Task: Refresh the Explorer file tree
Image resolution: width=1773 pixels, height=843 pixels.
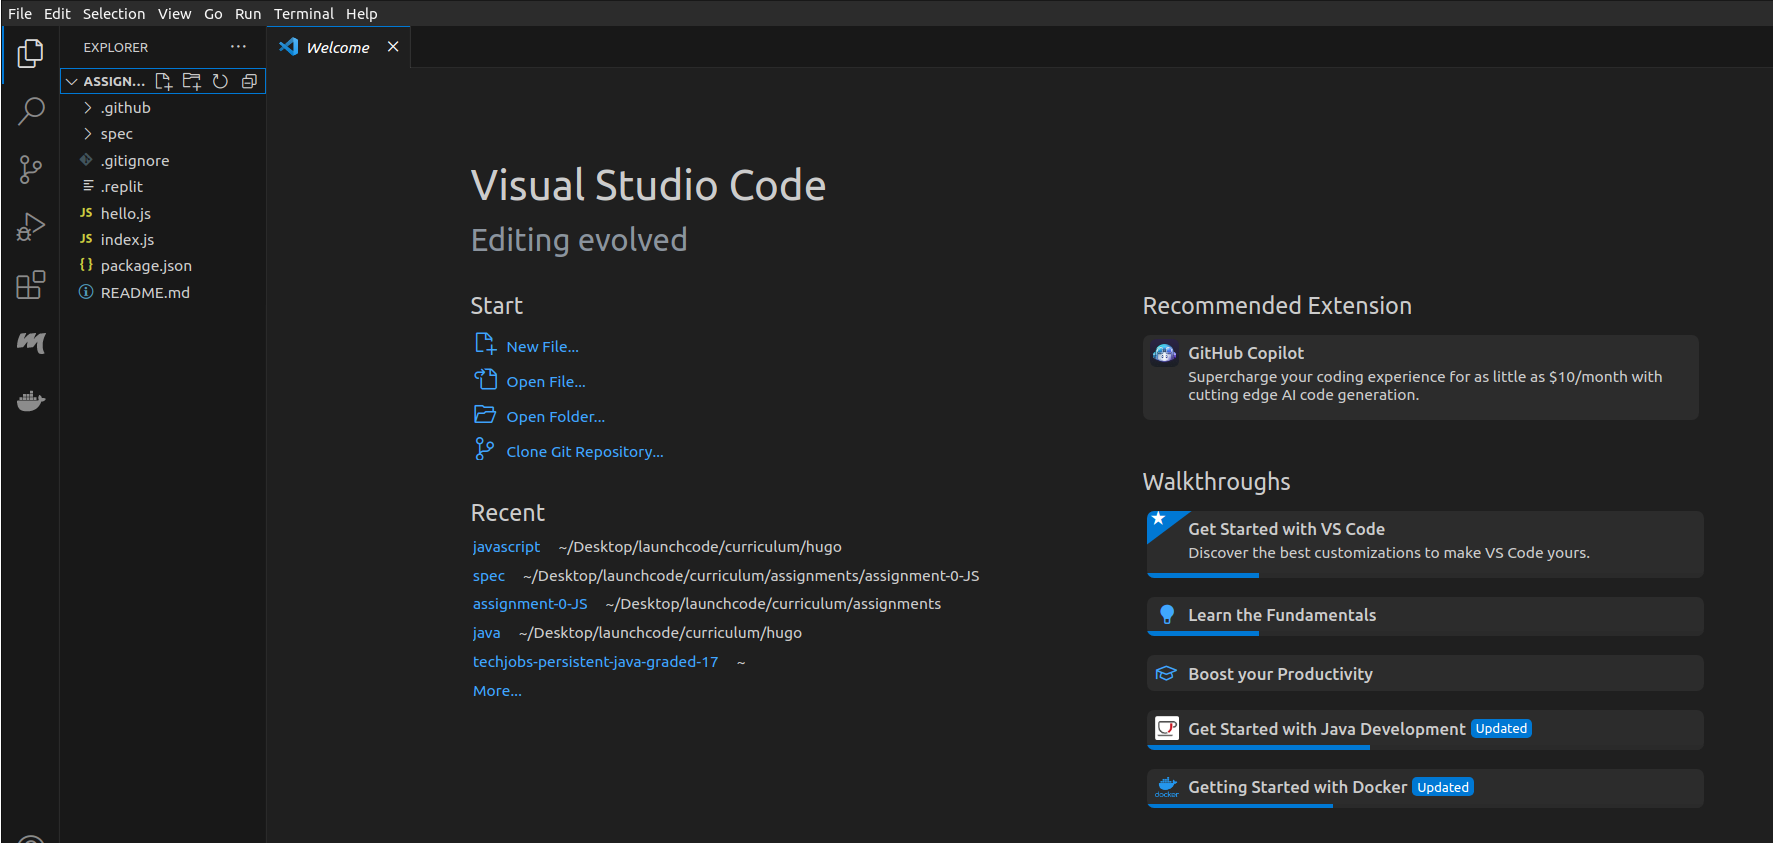Action: coord(220,81)
